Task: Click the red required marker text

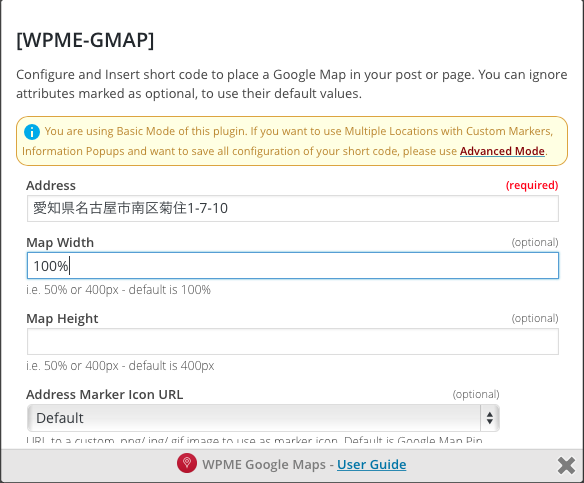Action: [x=532, y=185]
